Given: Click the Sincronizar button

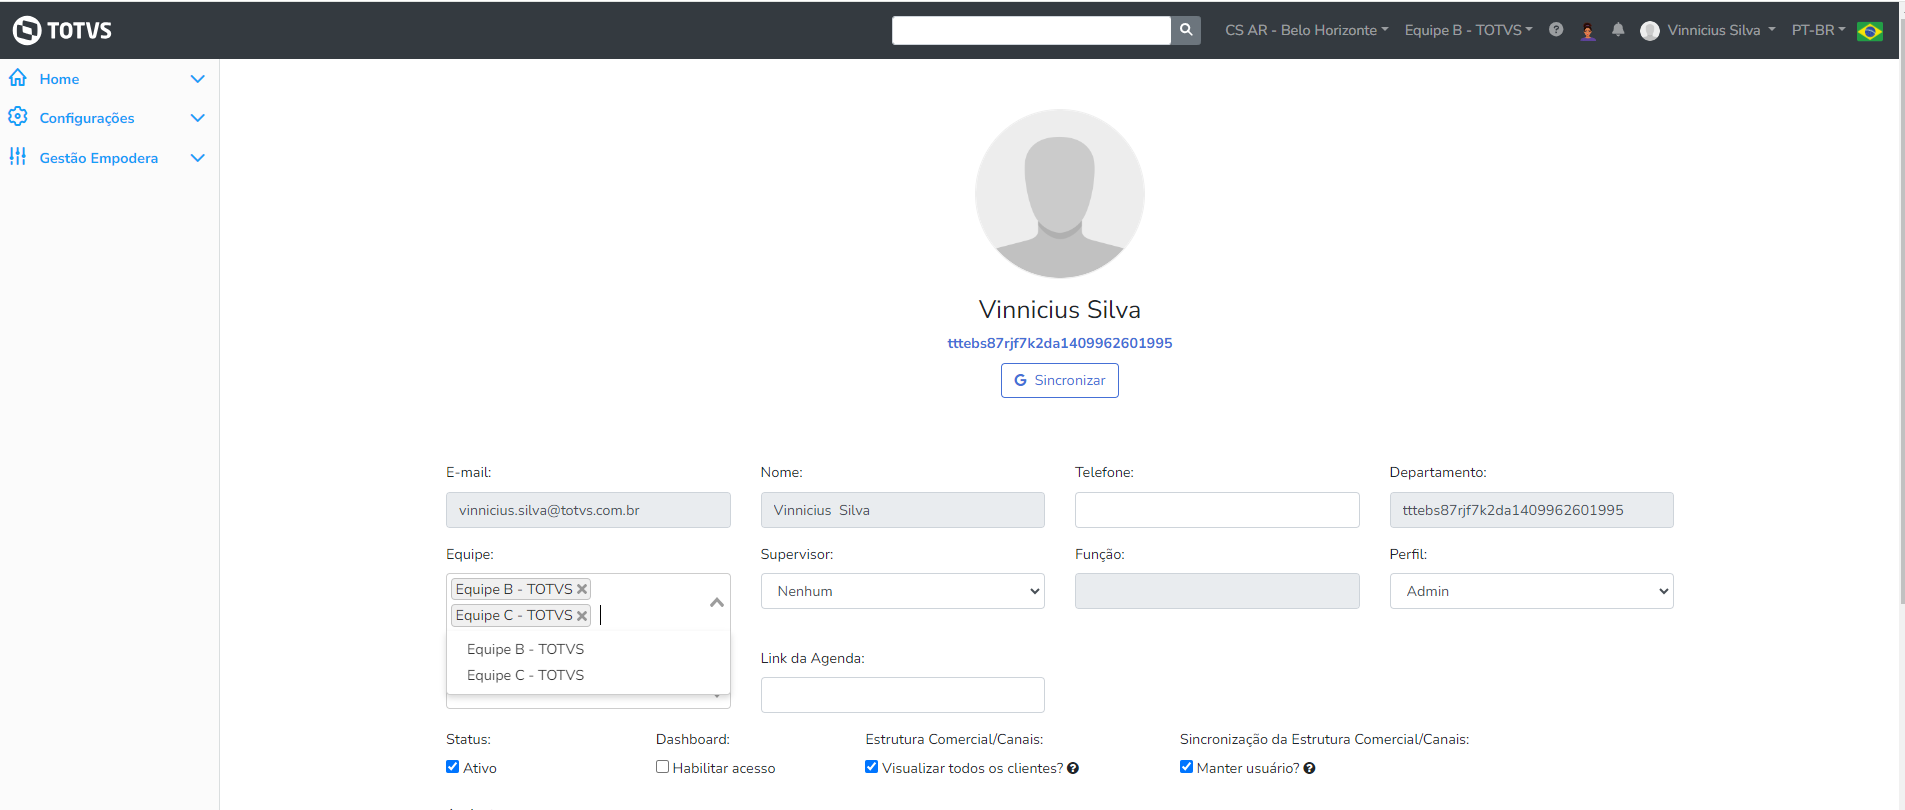Looking at the screenshot, I should tap(1059, 380).
